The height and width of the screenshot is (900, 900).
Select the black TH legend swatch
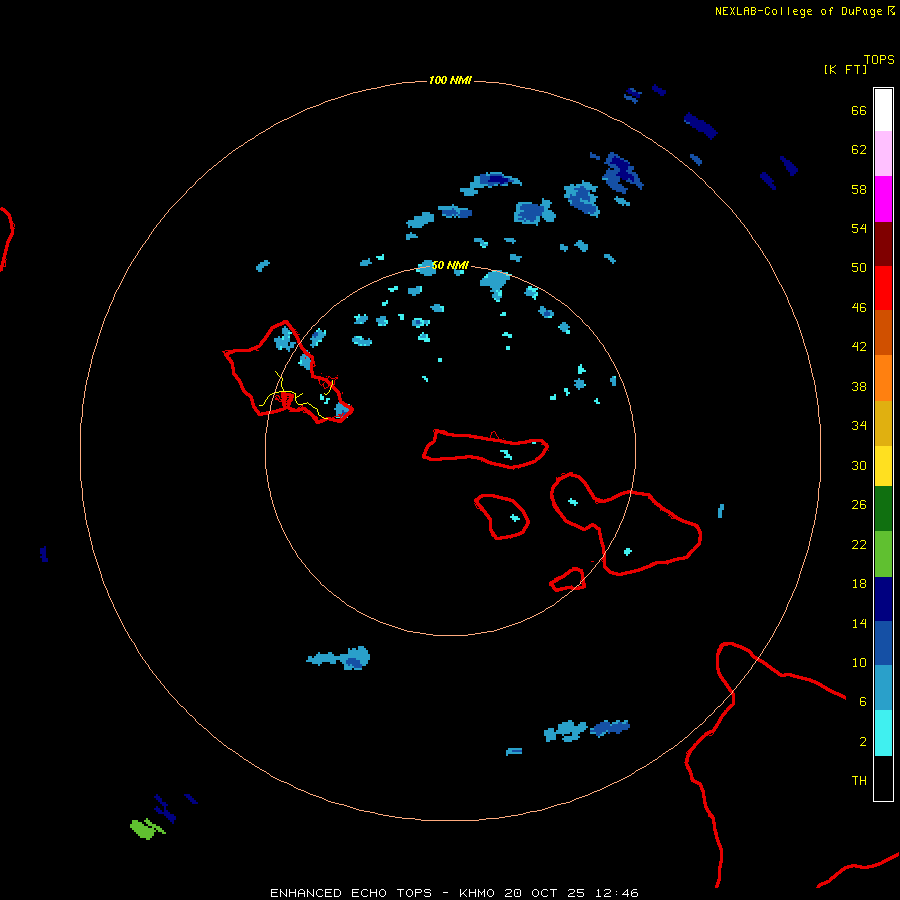click(x=883, y=778)
